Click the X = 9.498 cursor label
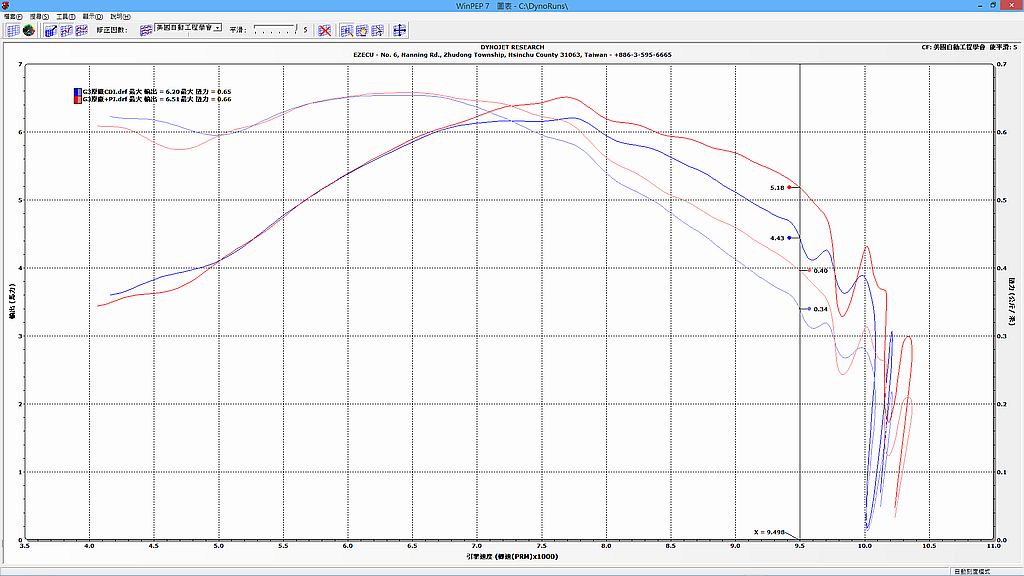Image resolution: width=1024 pixels, height=576 pixels. pyautogui.click(x=770, y=532)
